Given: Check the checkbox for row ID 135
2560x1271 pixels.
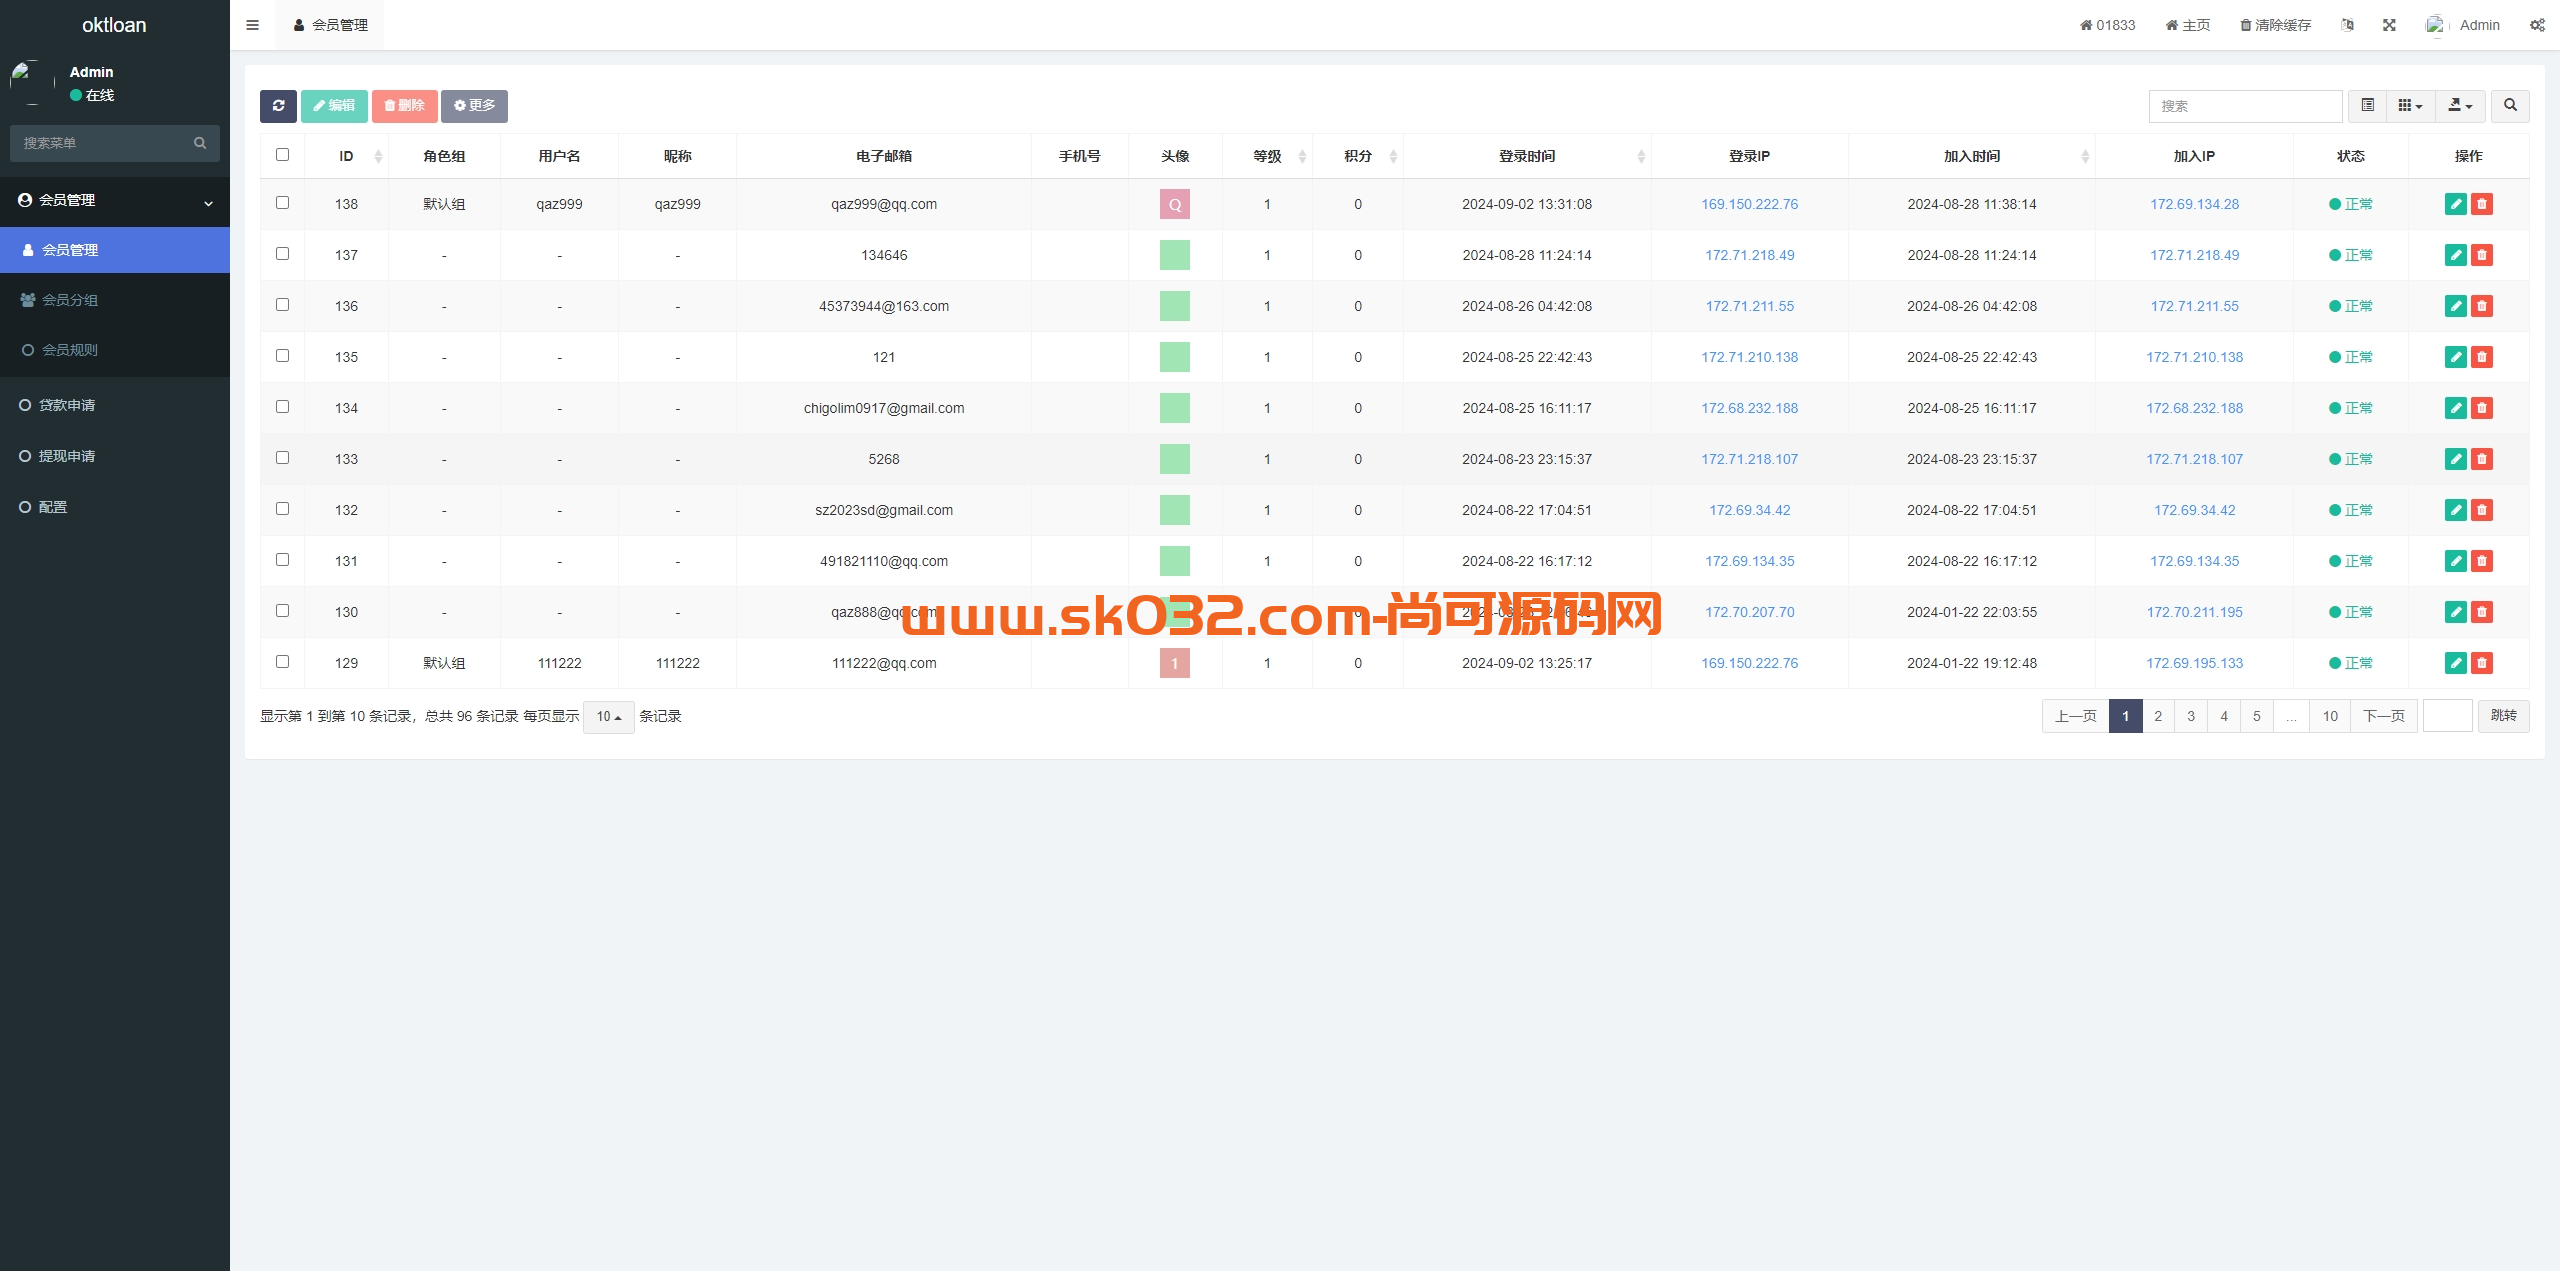Looking at the screenshot, I should (x=282, y=356).
